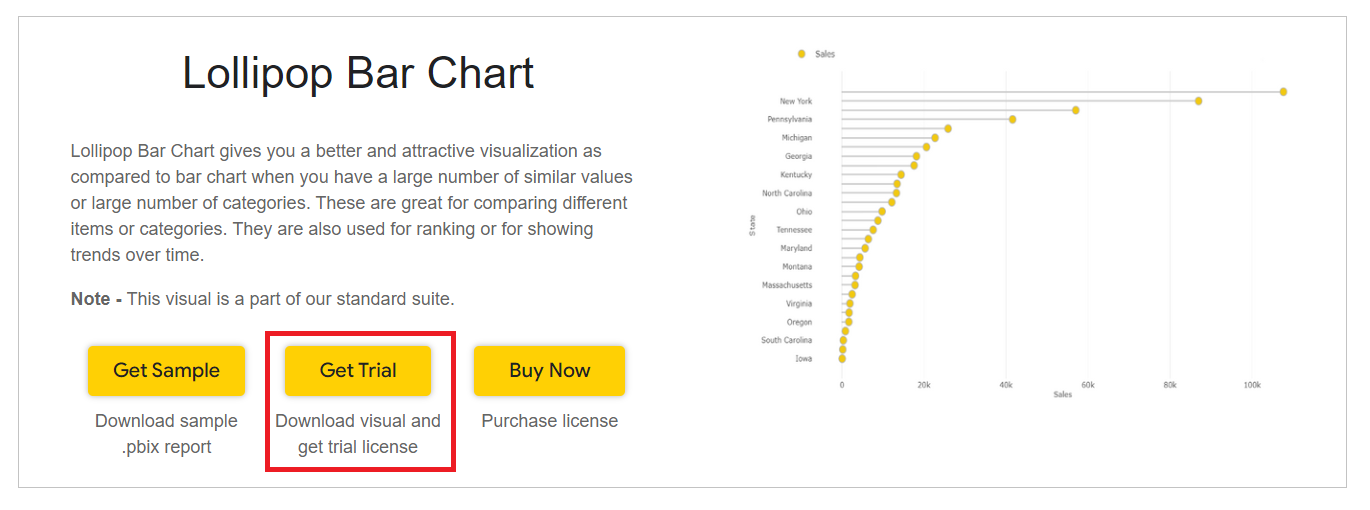Click the Sales legend label text
The height and width of the screenshot is (510, 1370).
pyautogui.click(x=825, y=54)
